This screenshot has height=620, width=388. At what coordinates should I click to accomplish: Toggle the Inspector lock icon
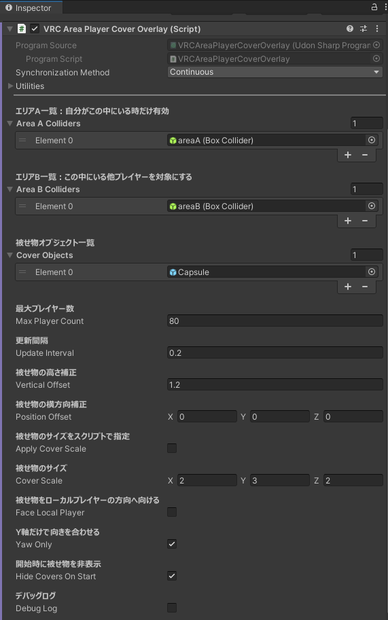tap(374, 7)
